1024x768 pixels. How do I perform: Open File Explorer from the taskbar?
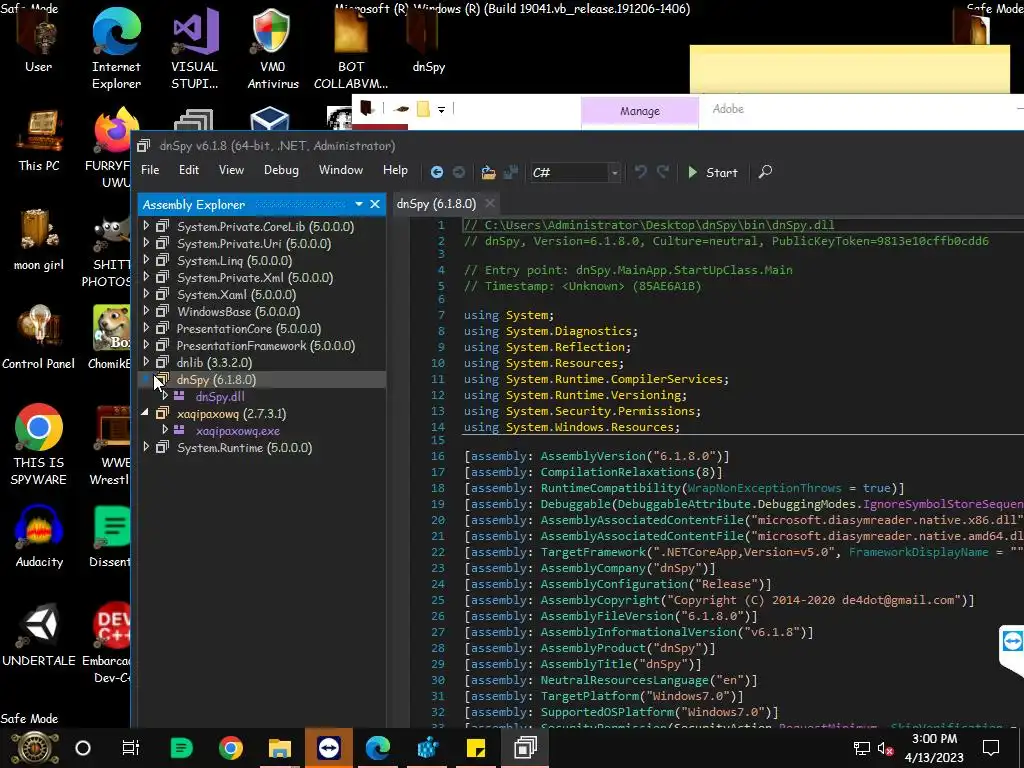coord(280,748)
